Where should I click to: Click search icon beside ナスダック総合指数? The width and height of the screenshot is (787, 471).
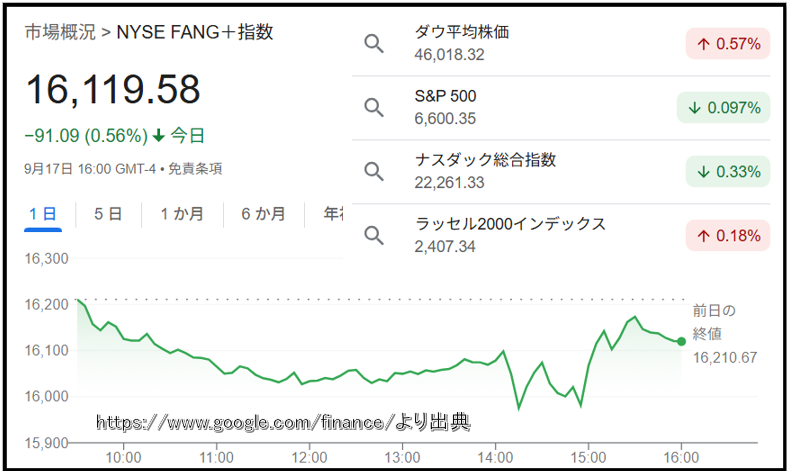click(374, 172)
